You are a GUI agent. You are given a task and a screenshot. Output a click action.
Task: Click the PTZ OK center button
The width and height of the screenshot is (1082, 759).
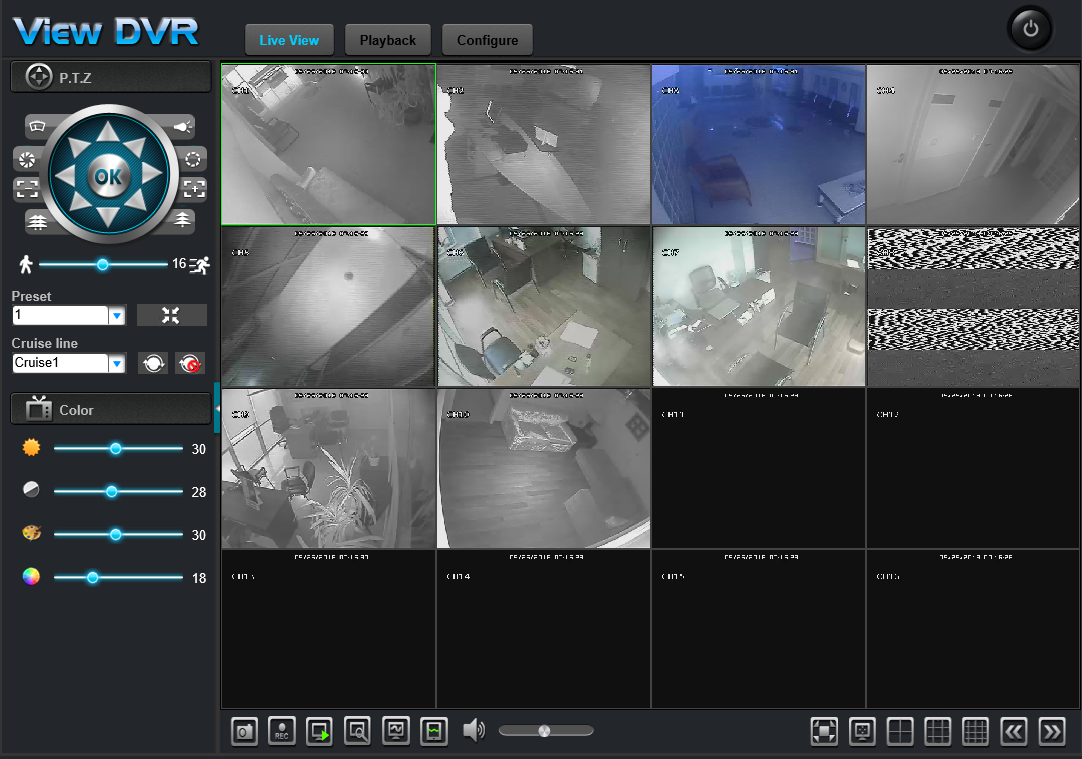108,177
